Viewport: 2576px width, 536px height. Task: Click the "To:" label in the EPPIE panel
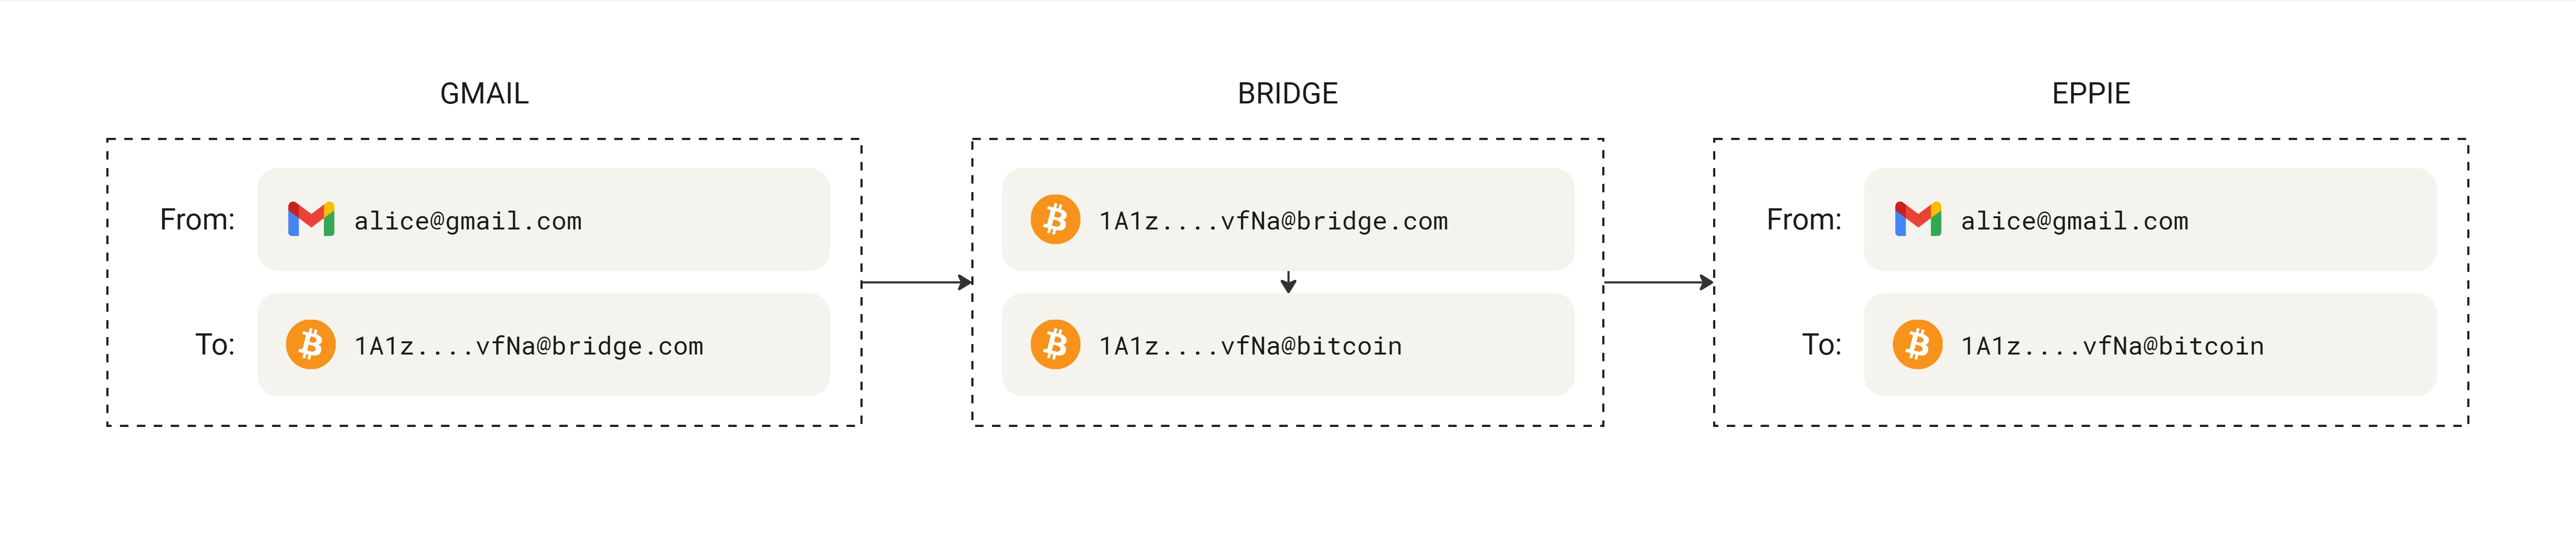[1821, 345]
